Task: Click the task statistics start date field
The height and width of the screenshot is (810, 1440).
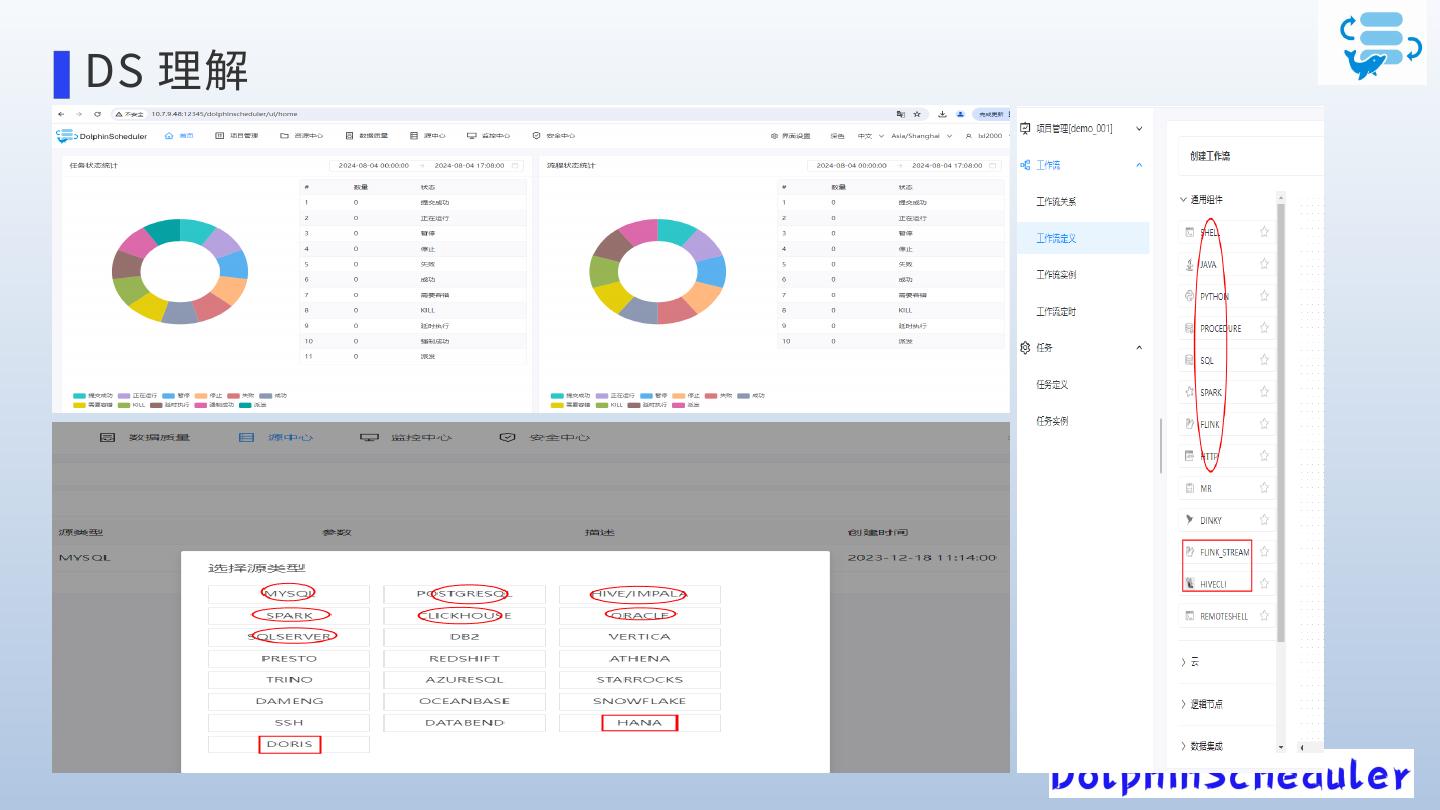Action: click(374, 165)
